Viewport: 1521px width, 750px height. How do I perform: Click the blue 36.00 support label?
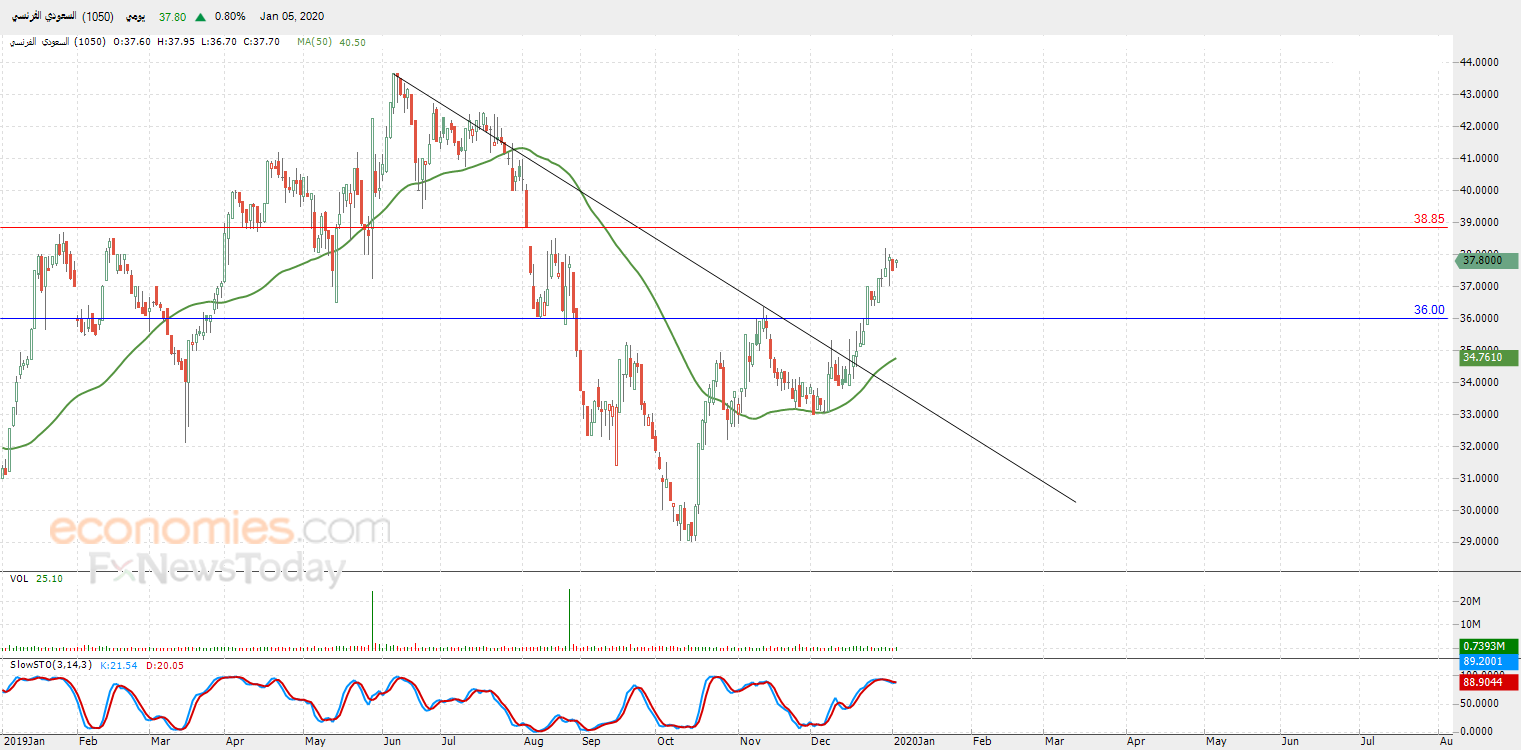1429,310
